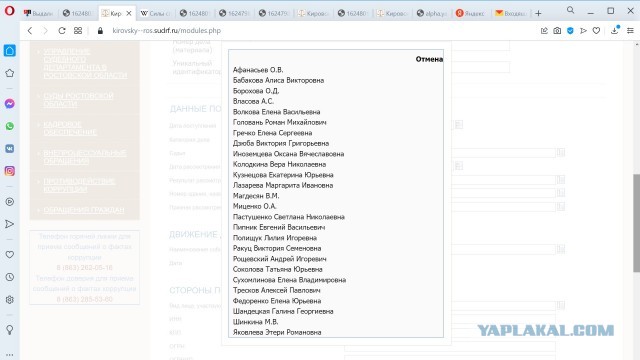Open the sidebar heart pinboards icon
640x360 pixels.
tap(10, 255)
